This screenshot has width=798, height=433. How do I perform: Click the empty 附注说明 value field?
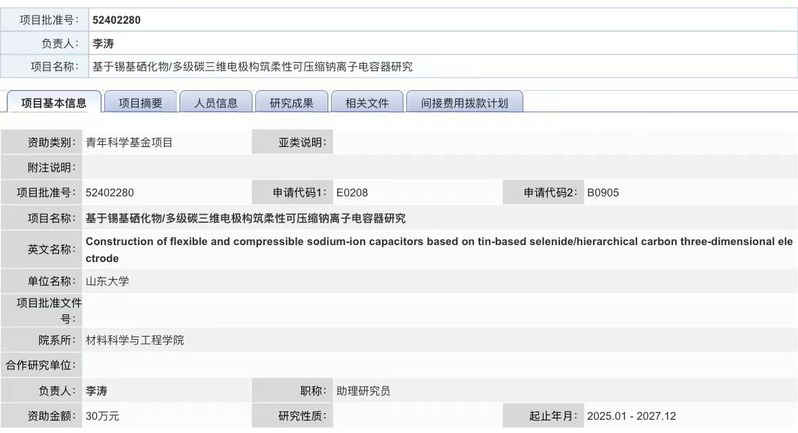coord(438,168)
